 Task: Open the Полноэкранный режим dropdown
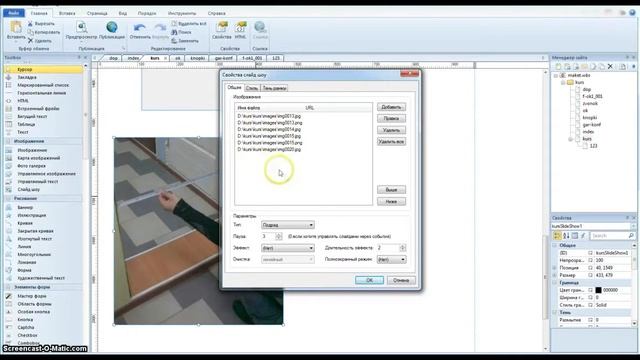391,259
